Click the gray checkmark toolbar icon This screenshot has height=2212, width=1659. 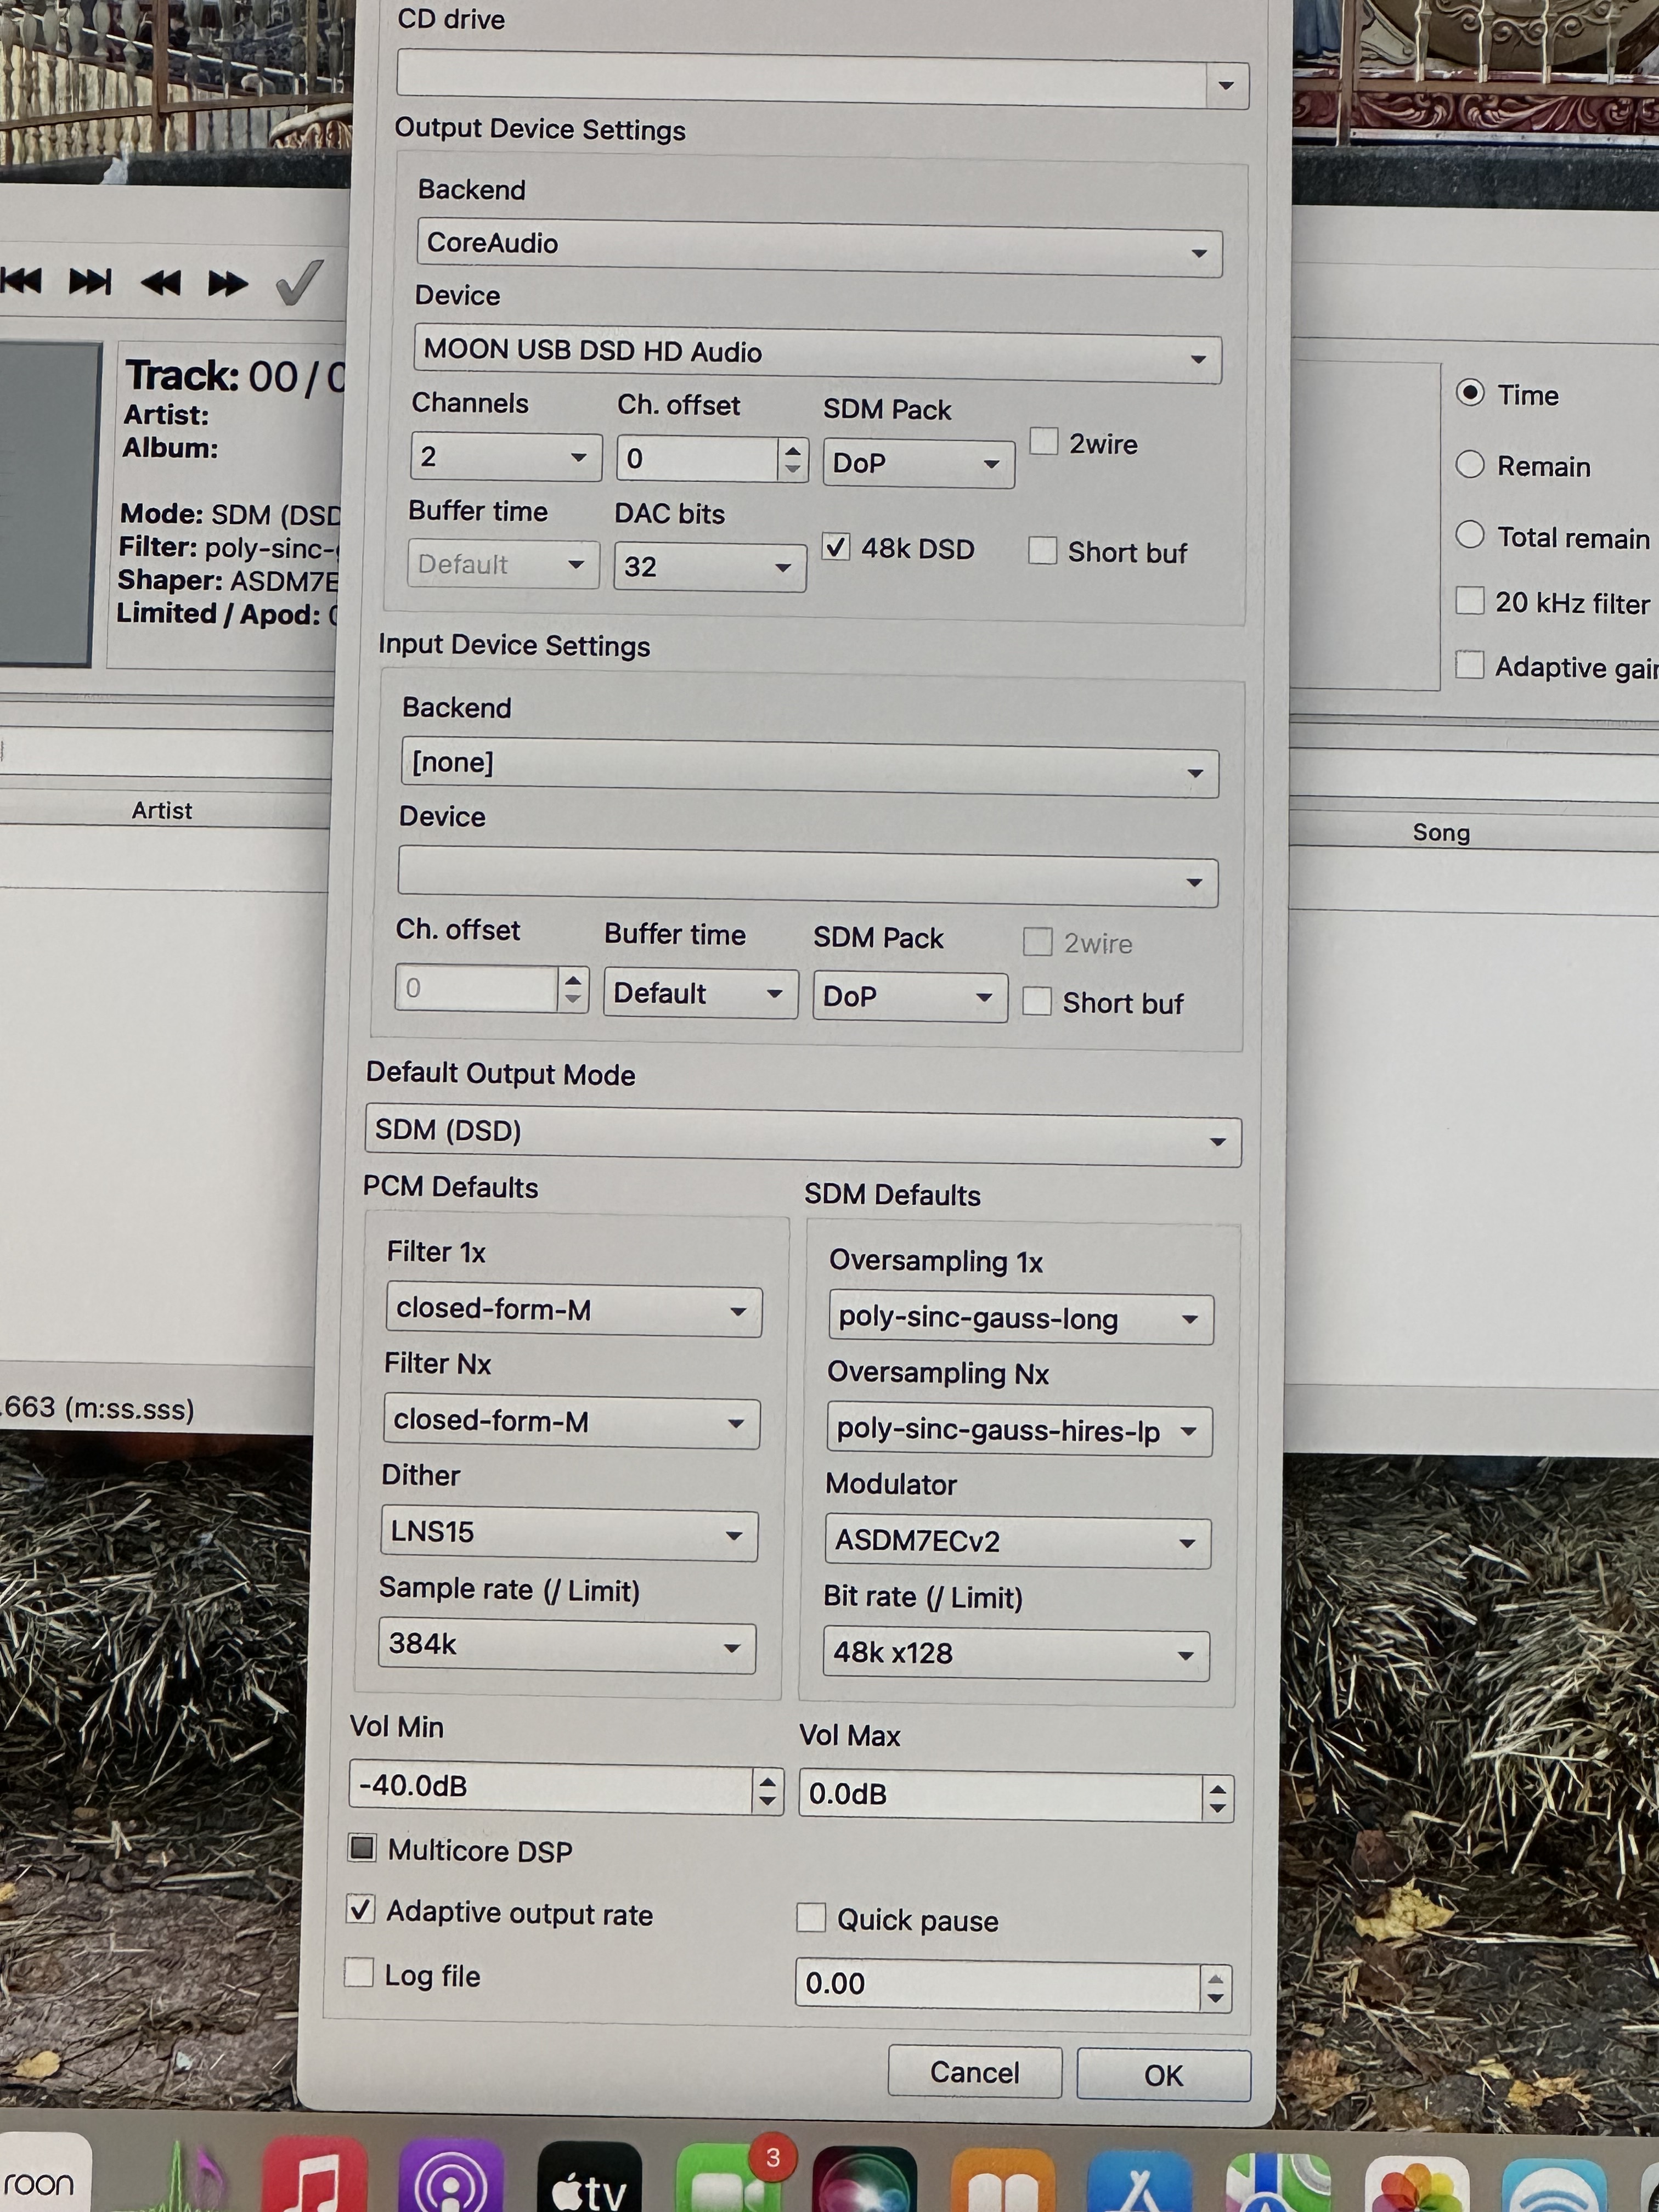[x=299, y=282]
